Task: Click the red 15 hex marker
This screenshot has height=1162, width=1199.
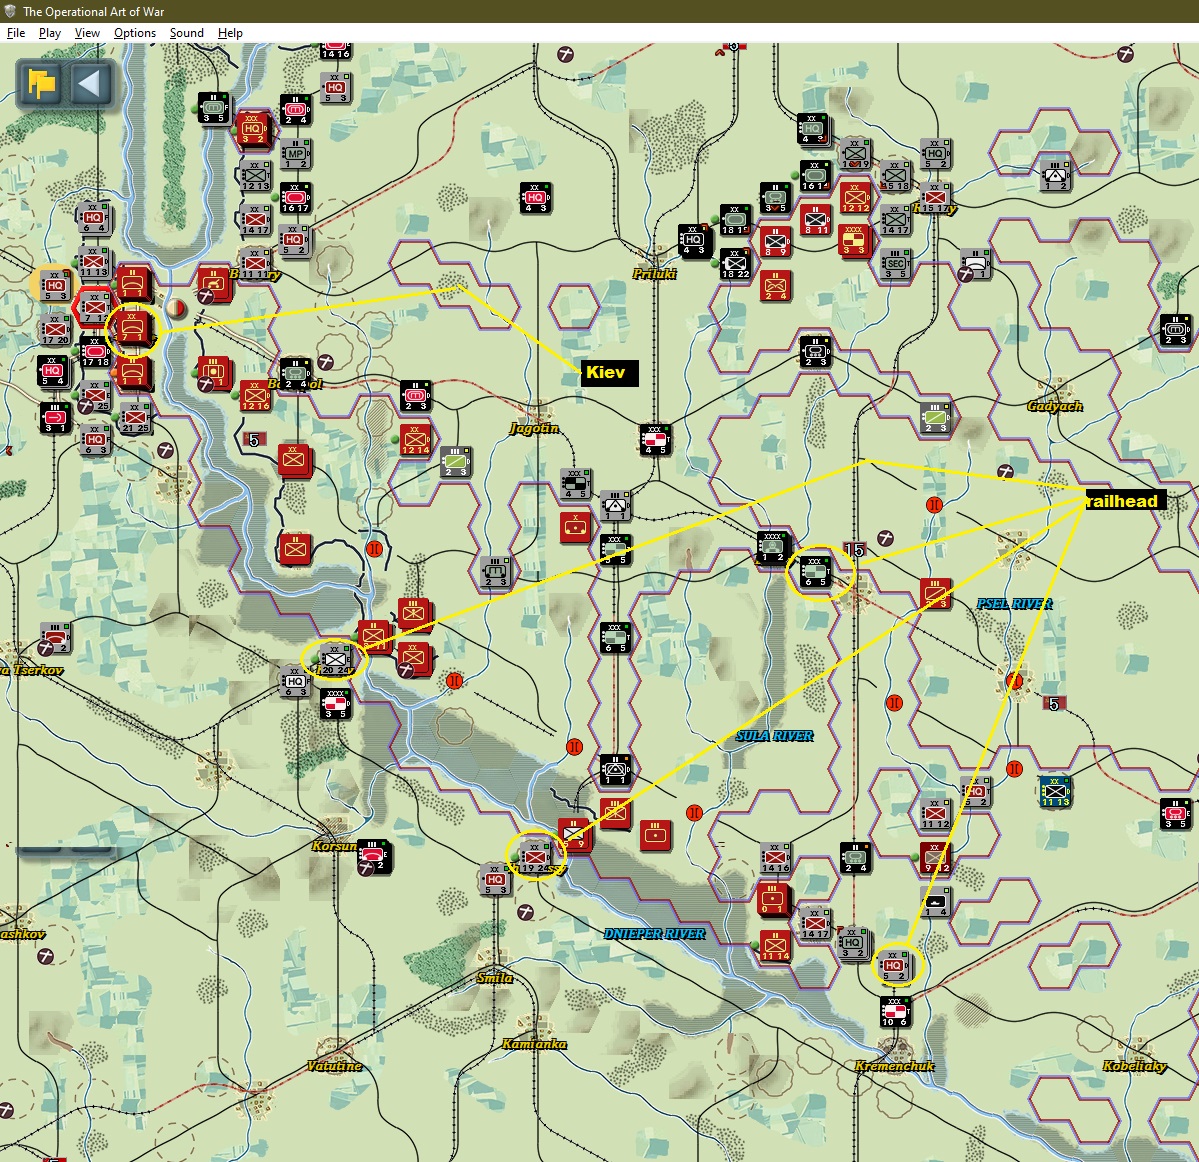Action: [x=853, y=550]
